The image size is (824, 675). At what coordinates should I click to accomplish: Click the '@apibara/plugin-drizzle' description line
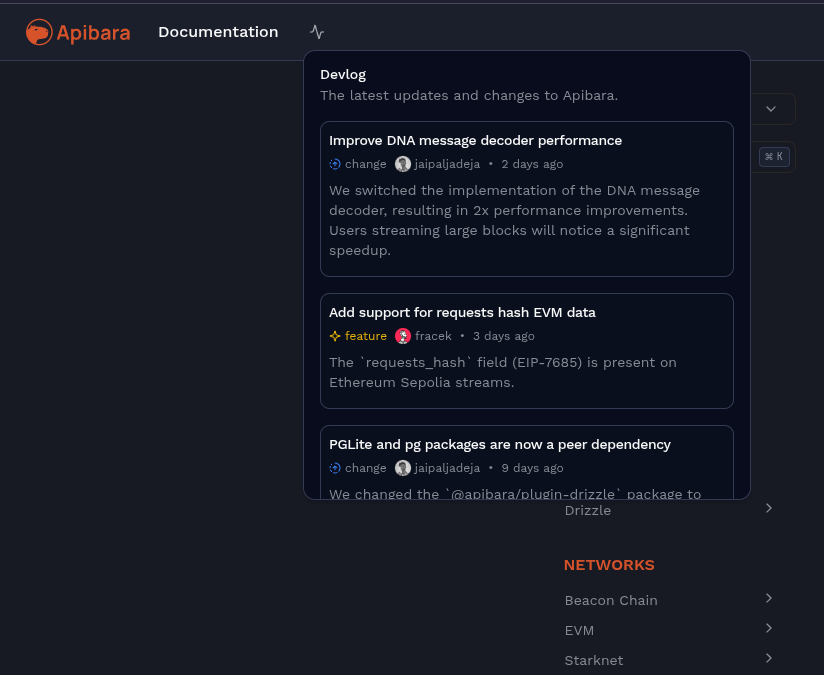pyautogui.click(x=515, y=494)
